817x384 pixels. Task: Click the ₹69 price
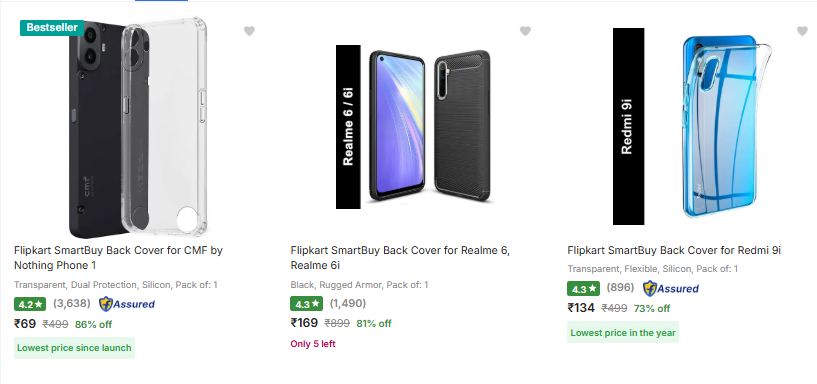[x=25, y=324]
